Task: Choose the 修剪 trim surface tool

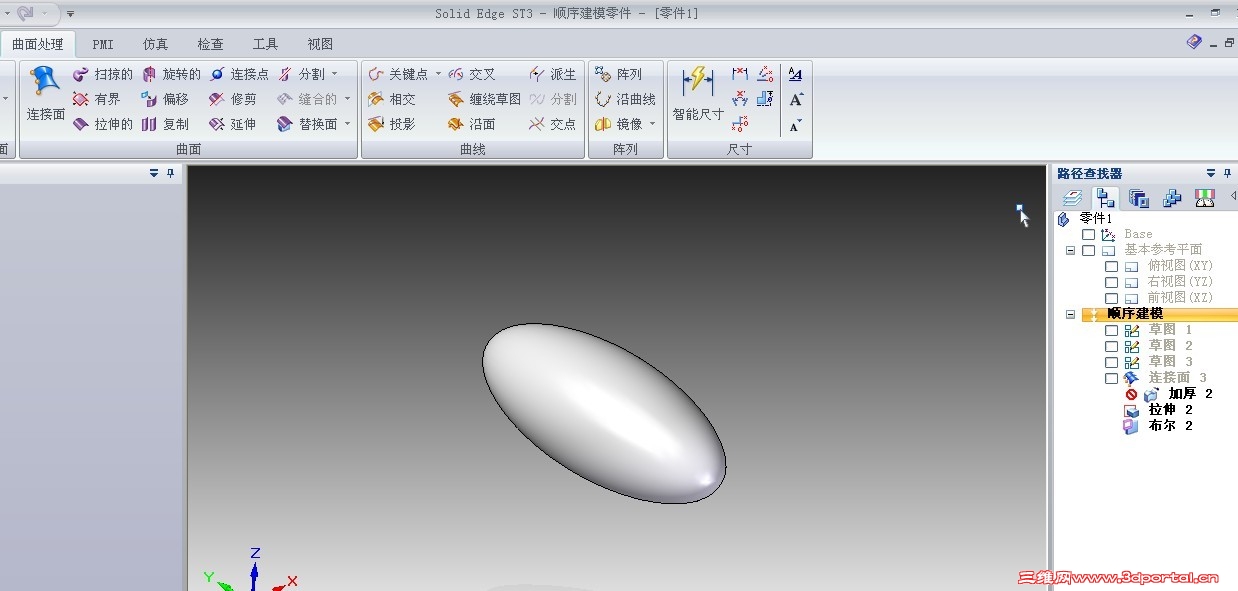Action: pyautogui.click(x=233, y=99)
